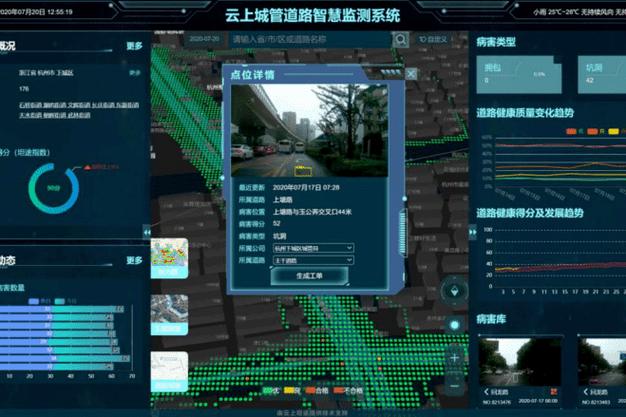Click the 自定义 button beside search

tap(434, 39)
